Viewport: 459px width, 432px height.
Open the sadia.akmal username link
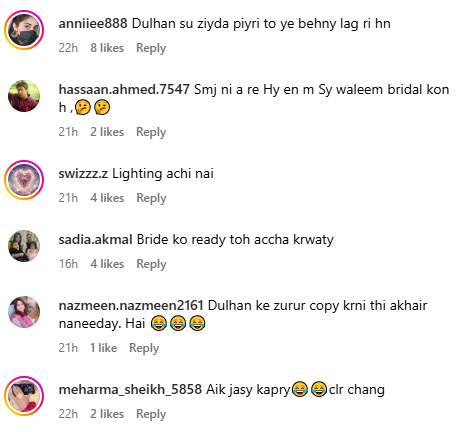tap(95, 239)
